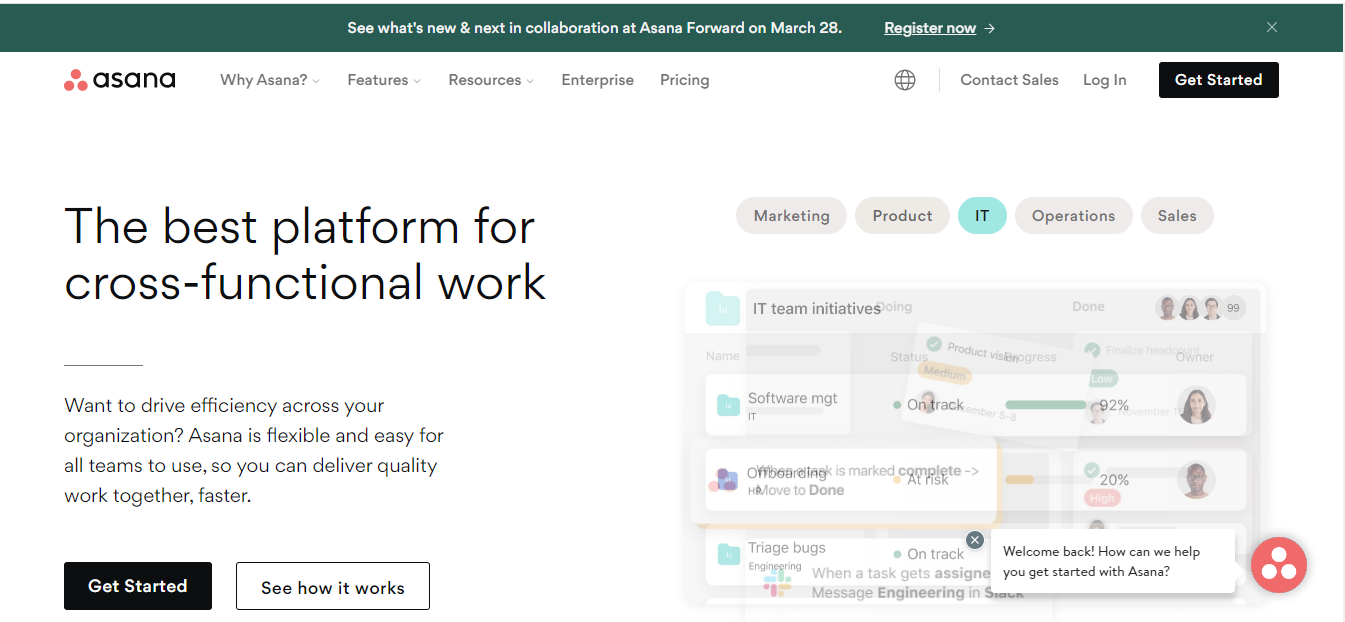1345x622 pixels.
Task: Click the Log In link
Action: coord(1104,80)
